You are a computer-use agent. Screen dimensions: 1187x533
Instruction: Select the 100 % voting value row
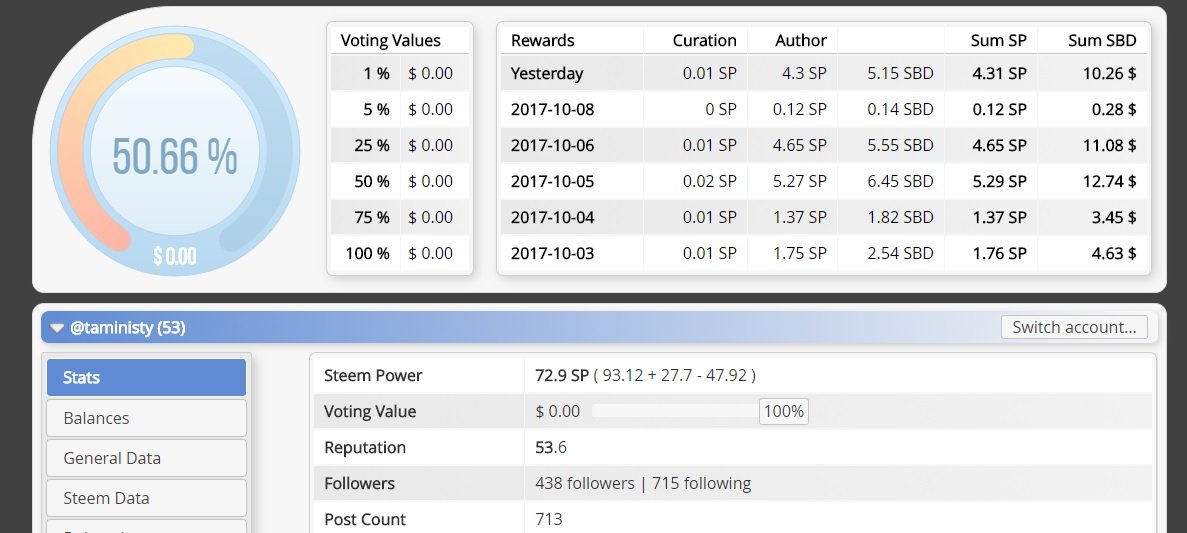coord(400,253)
